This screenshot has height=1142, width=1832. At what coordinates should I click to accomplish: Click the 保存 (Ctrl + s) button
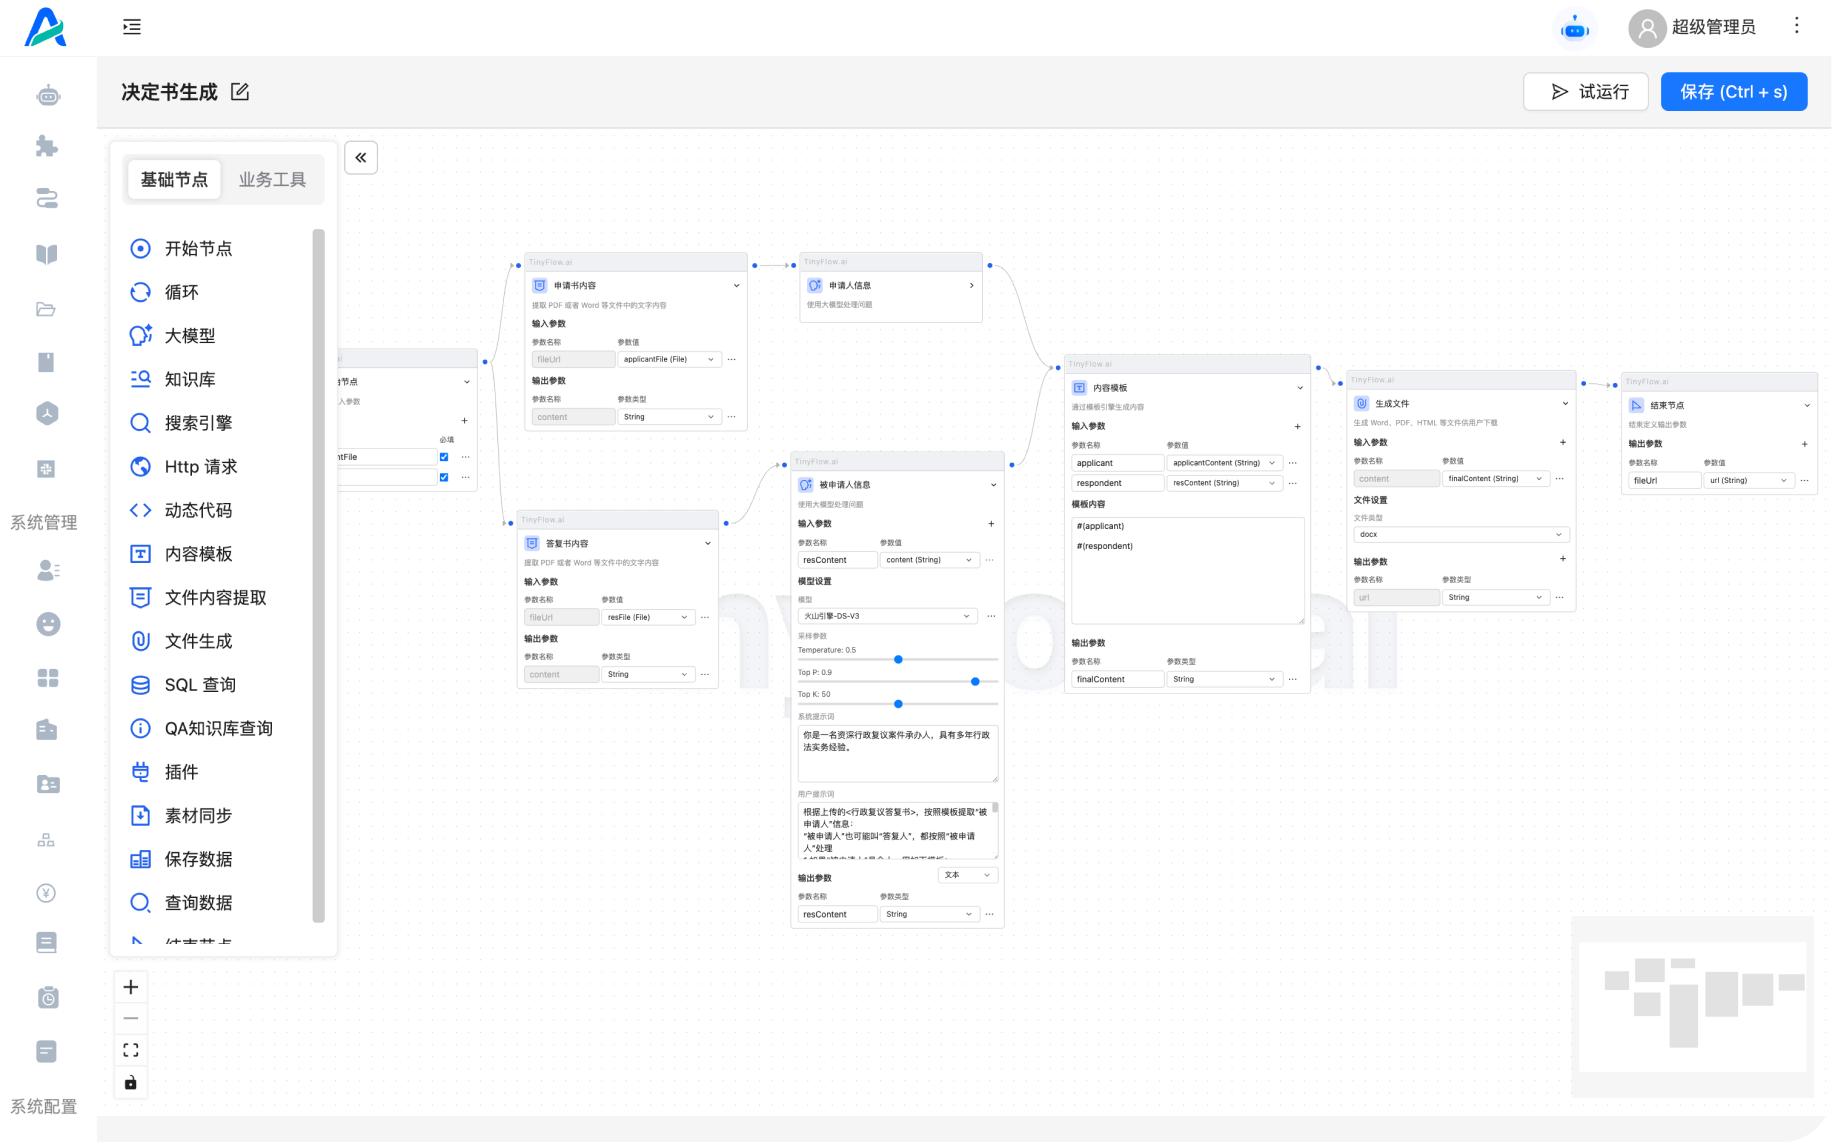pyautogui.click(x=1733, y=92)
